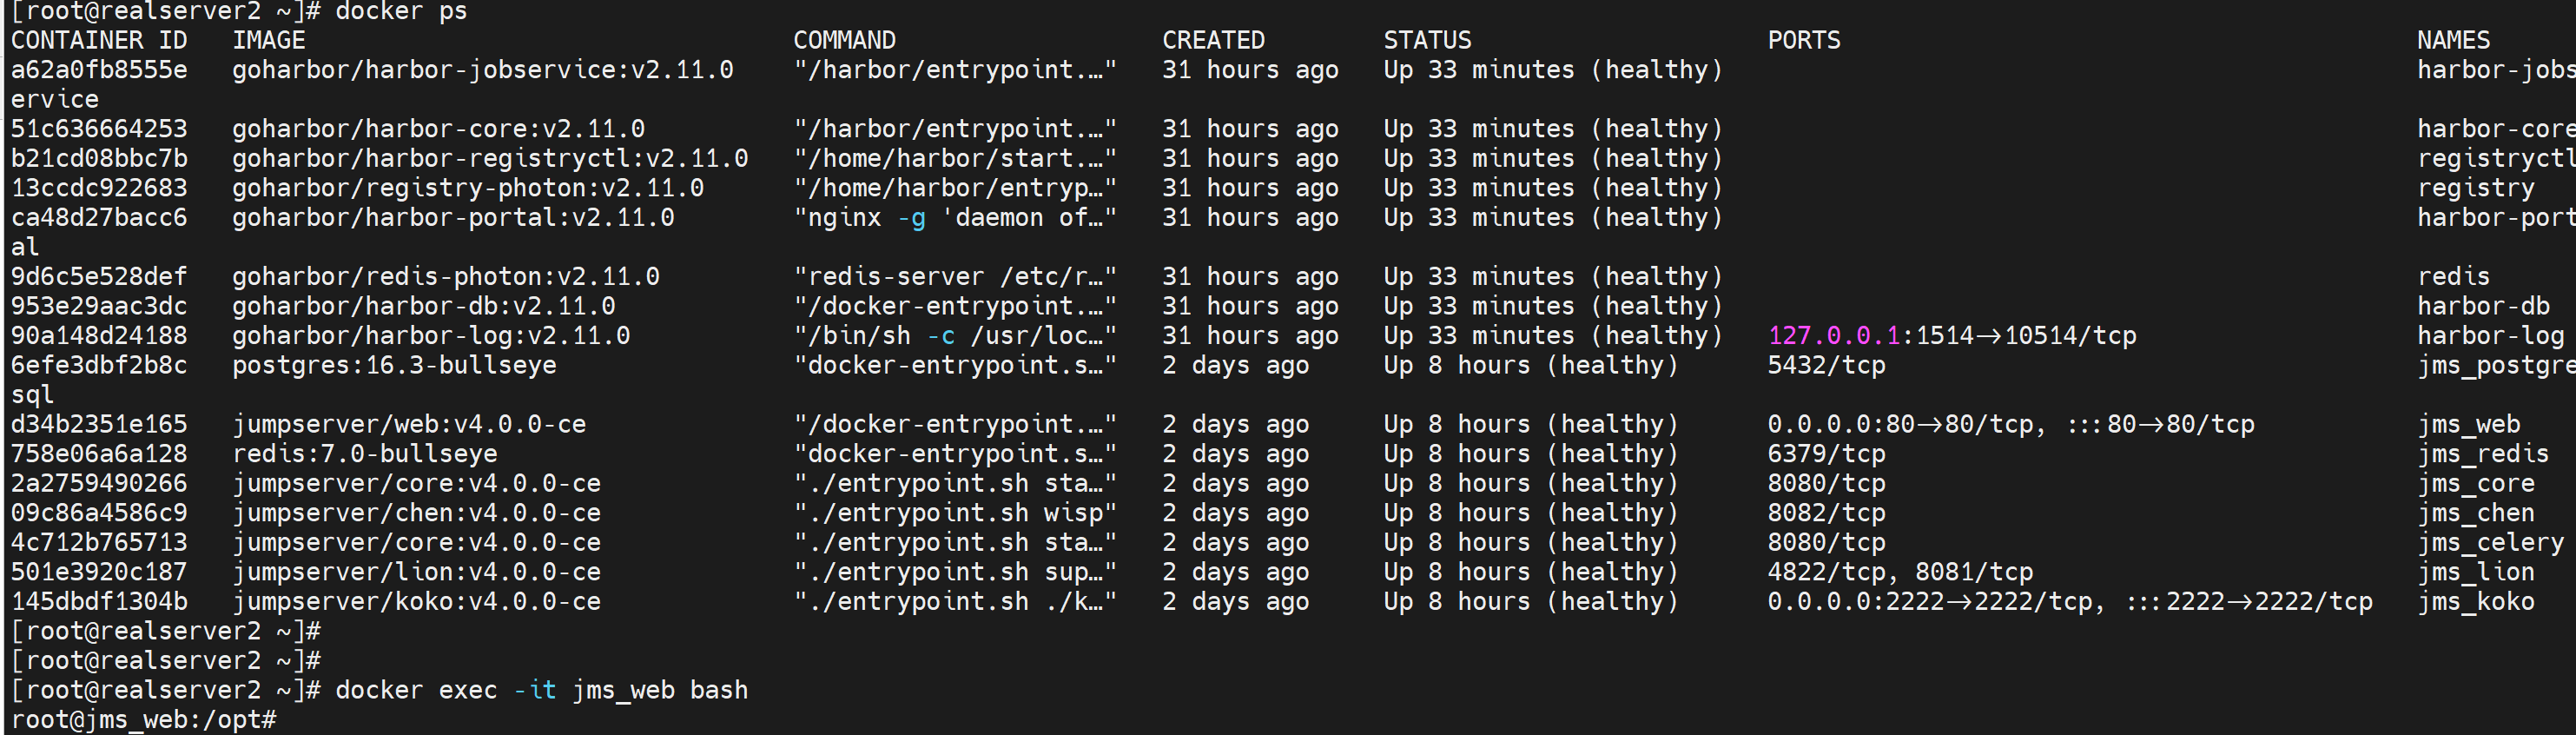Click the STATUS column header
Image resolution: width=2576 pixels, height=735 pixels.
coord(1427,41)
